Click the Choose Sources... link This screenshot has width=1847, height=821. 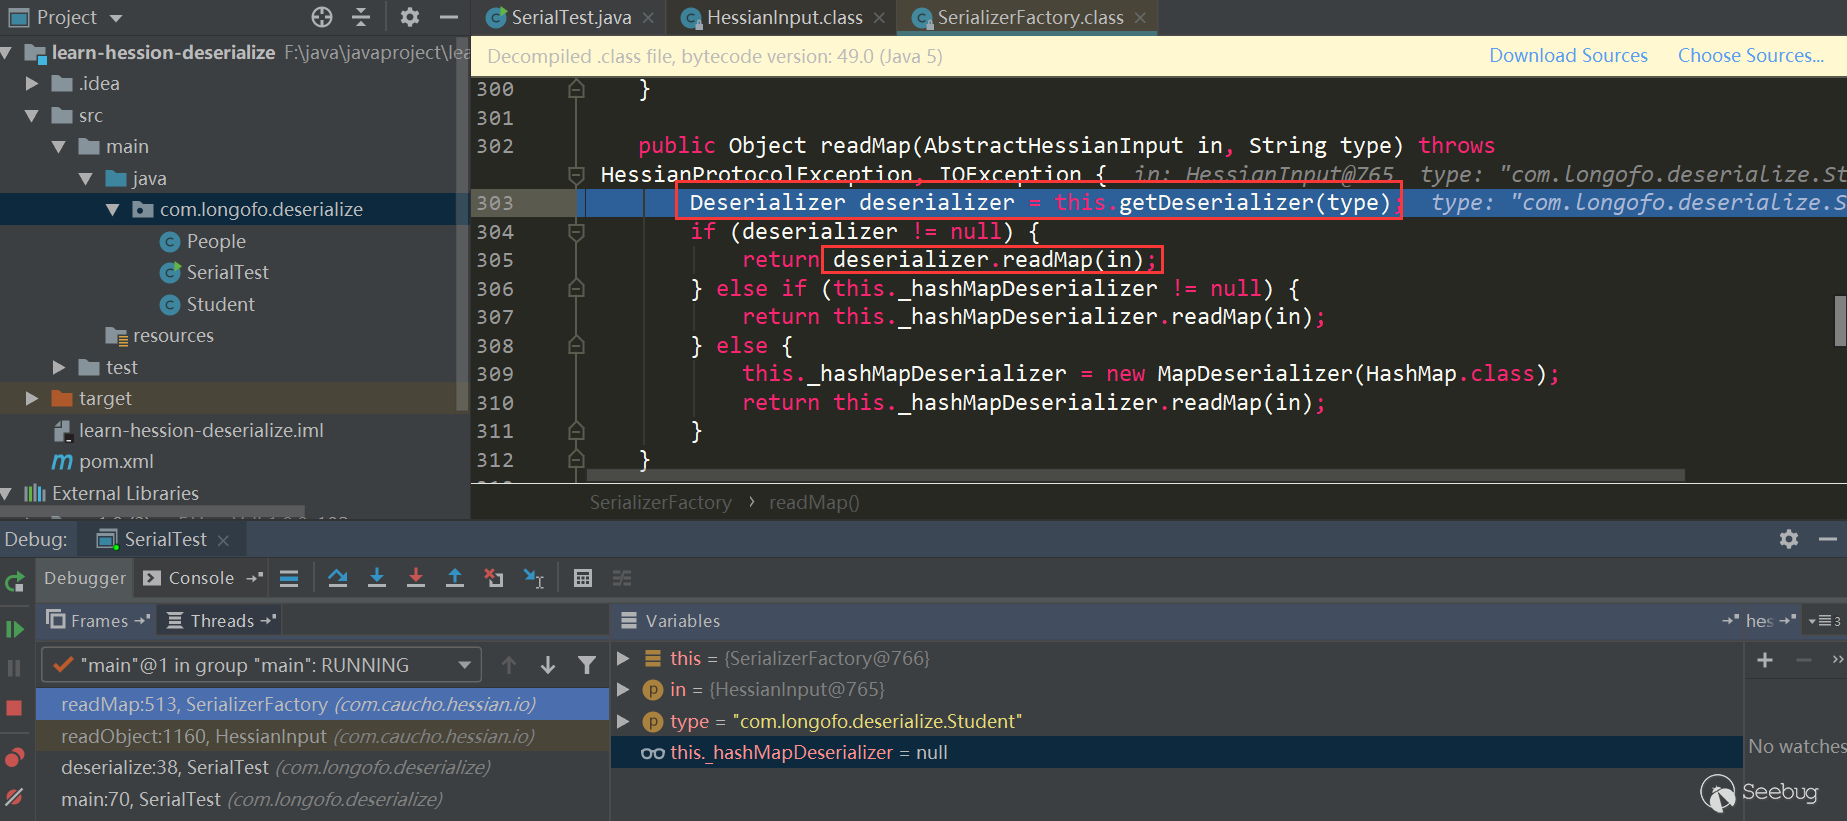pyautogui.click(x=1751, y=56)
